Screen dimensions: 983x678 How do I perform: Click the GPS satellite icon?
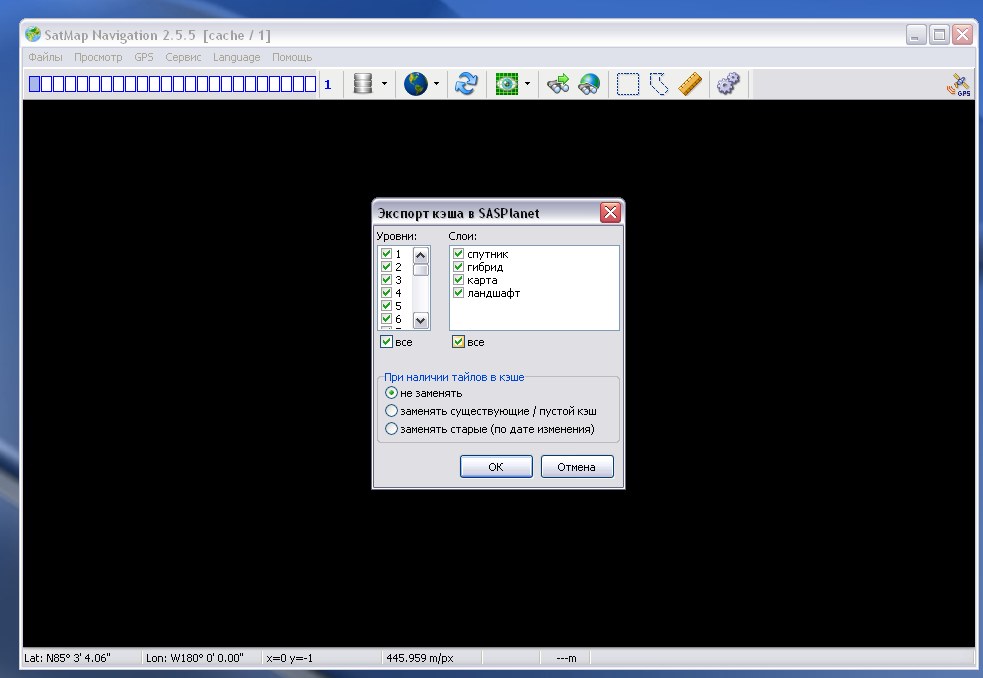pos(959,84)
